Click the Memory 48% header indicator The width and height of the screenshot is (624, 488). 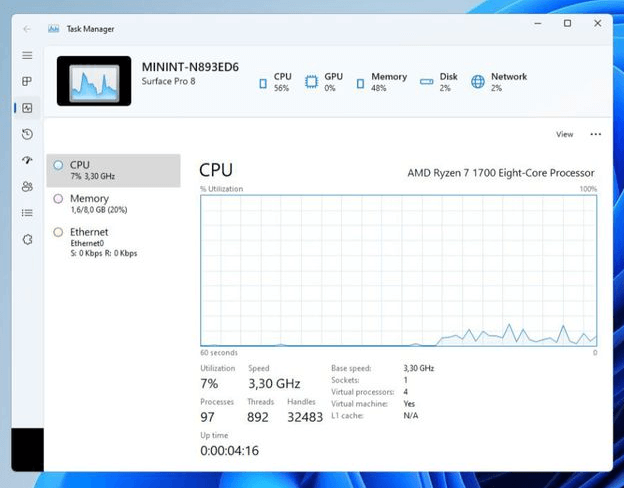point(382,82)
